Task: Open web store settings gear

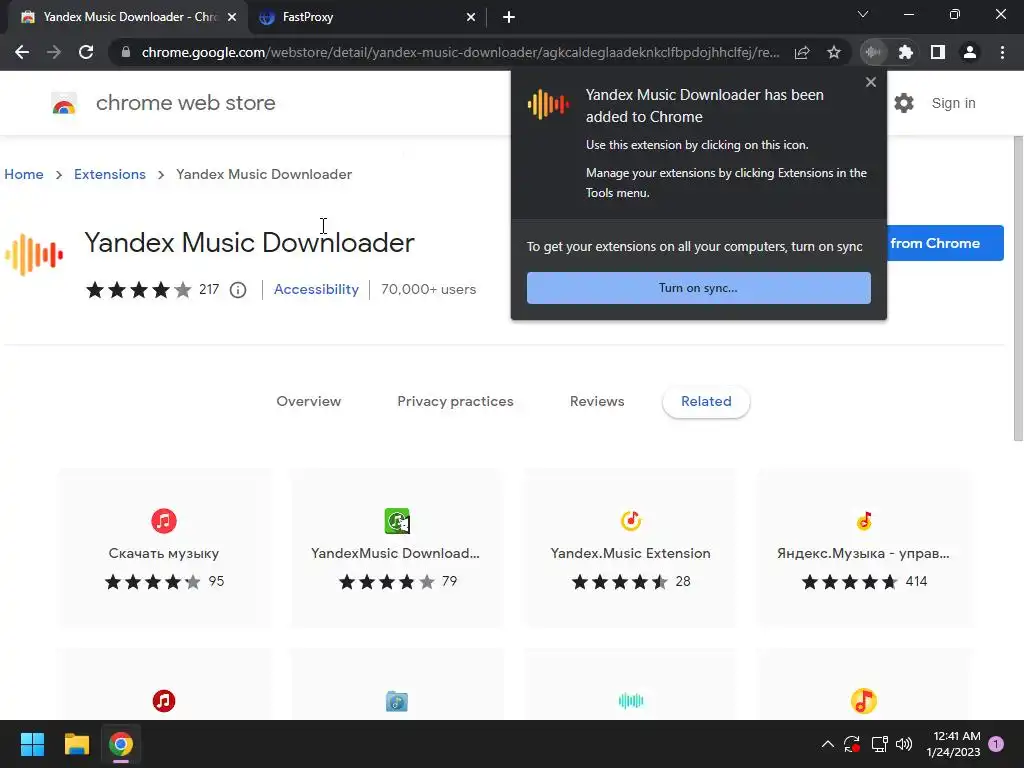Action: click(904, 103)
